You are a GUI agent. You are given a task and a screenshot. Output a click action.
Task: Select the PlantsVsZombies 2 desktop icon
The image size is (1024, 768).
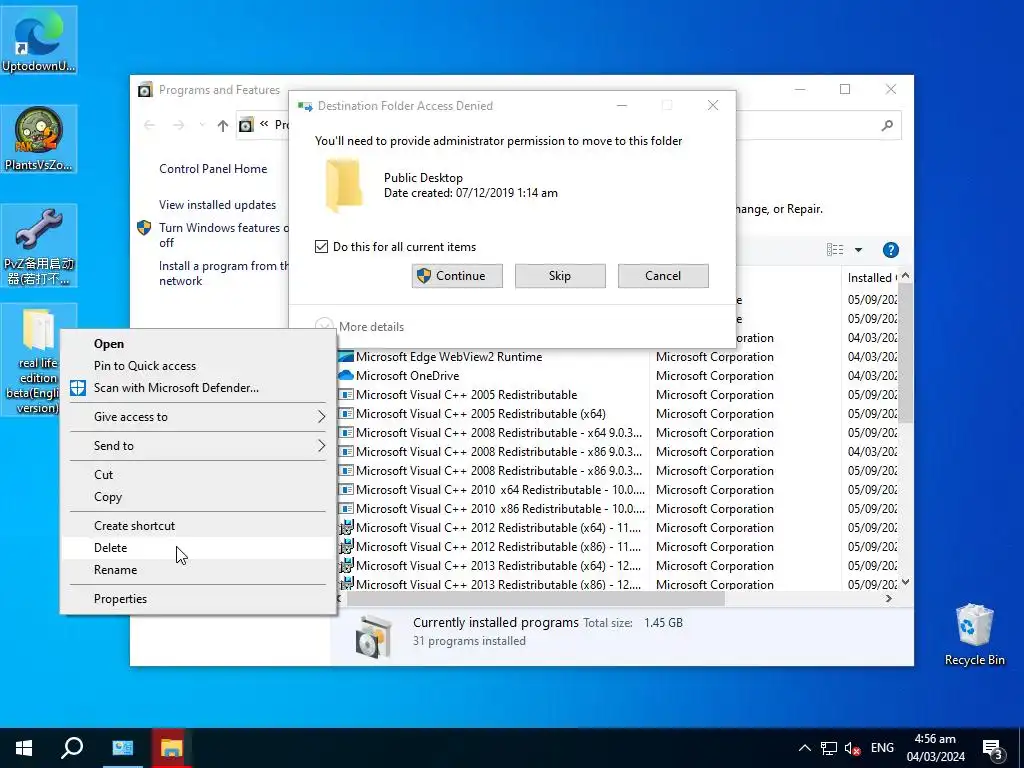click(x=39, y=138)
